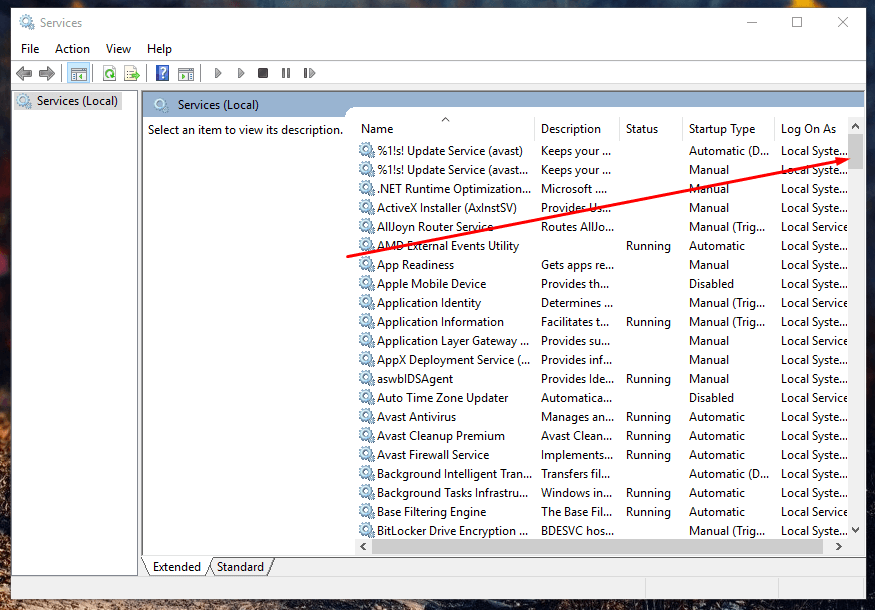Click Running status of Avast Antivirus

click(648, 416)
